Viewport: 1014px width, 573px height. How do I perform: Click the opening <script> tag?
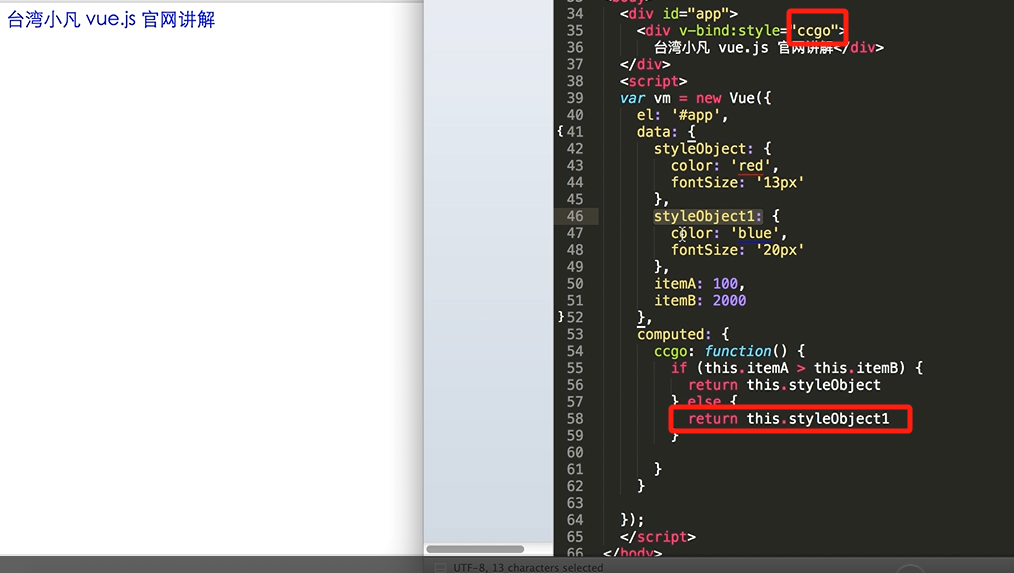(653, 81)
